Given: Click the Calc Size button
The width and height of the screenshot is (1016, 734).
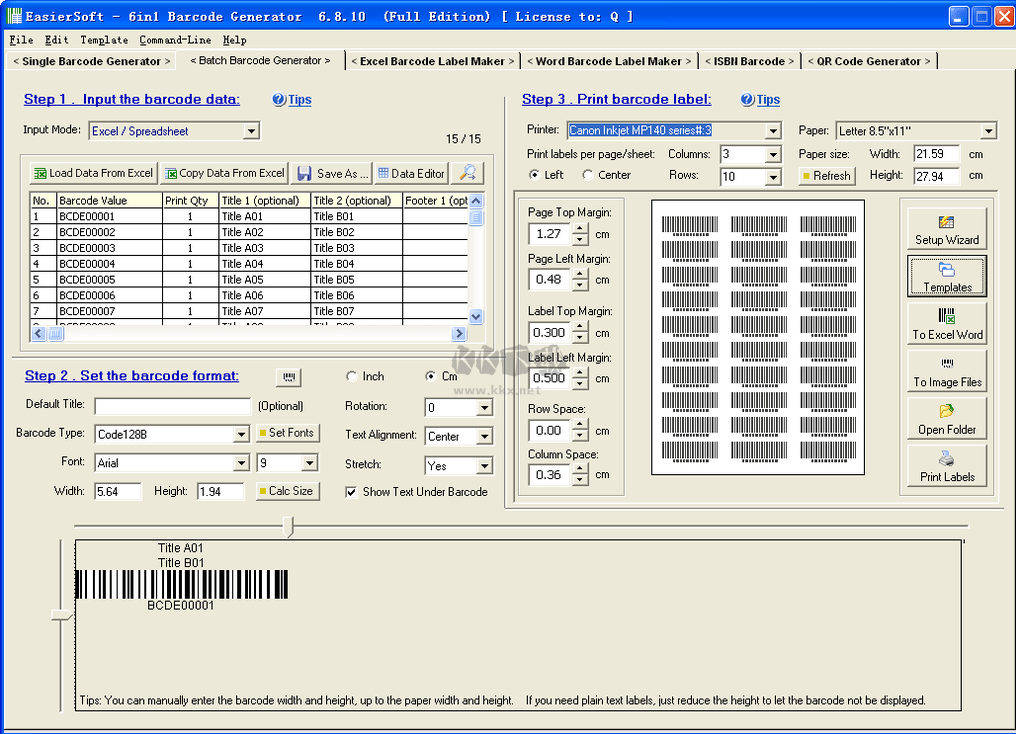Looking at the screenshot, I should 285,491.
